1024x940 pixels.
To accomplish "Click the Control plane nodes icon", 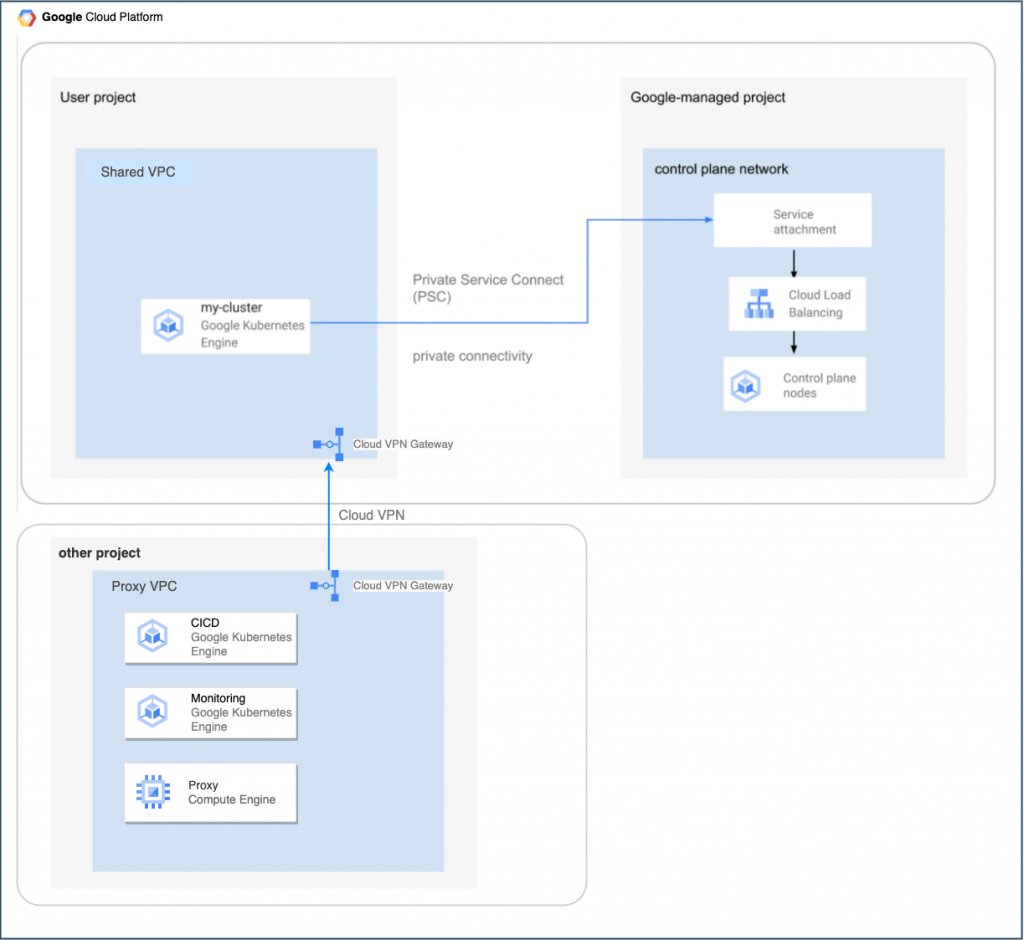I will (745, 386).
